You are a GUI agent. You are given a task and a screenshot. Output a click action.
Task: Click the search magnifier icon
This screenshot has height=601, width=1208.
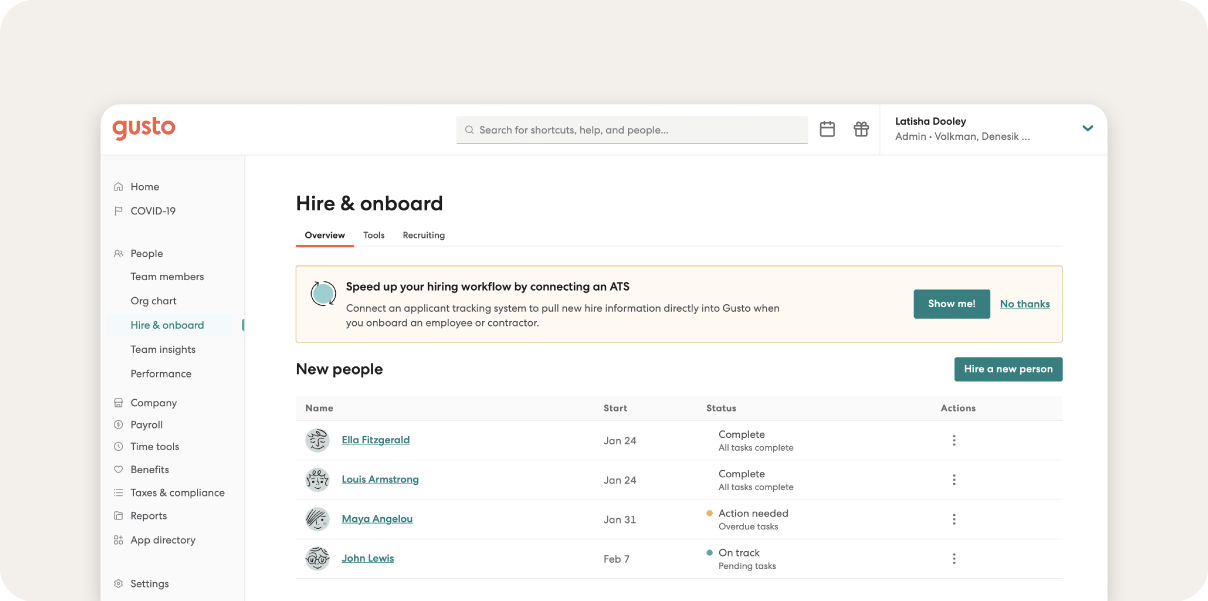pos(469,130)
